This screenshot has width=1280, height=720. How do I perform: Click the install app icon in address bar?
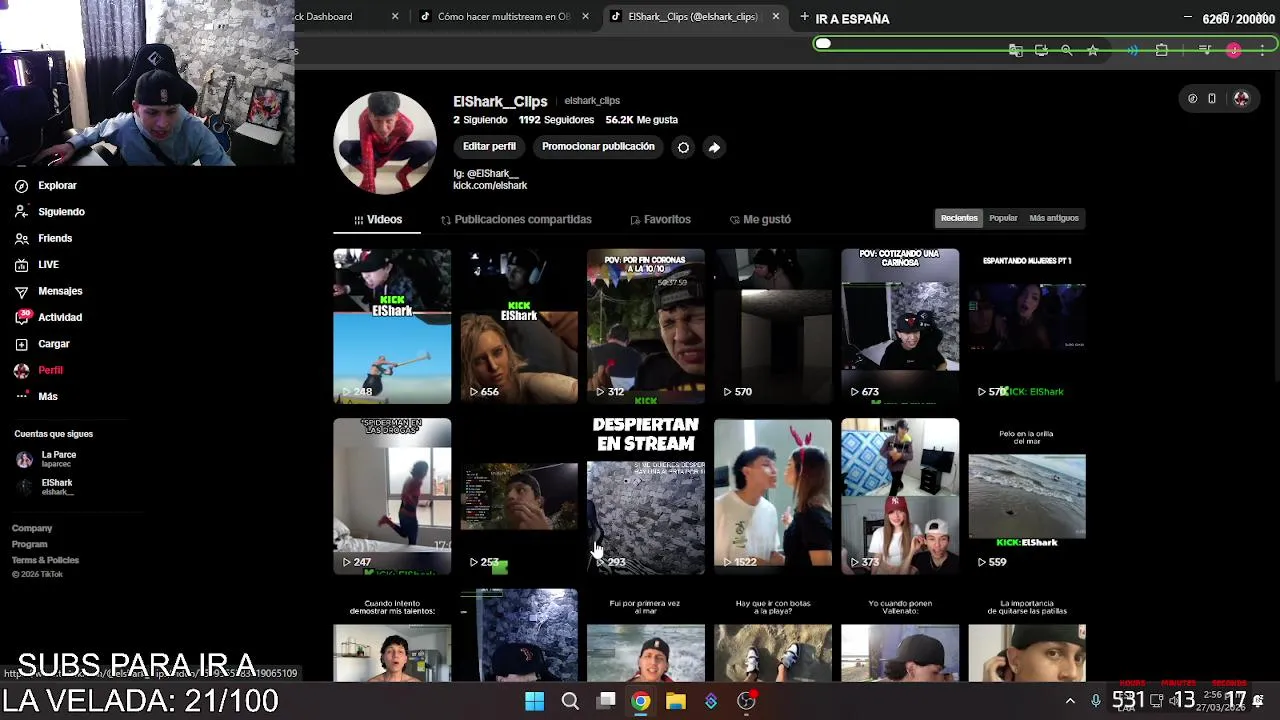click(1041, 50)
